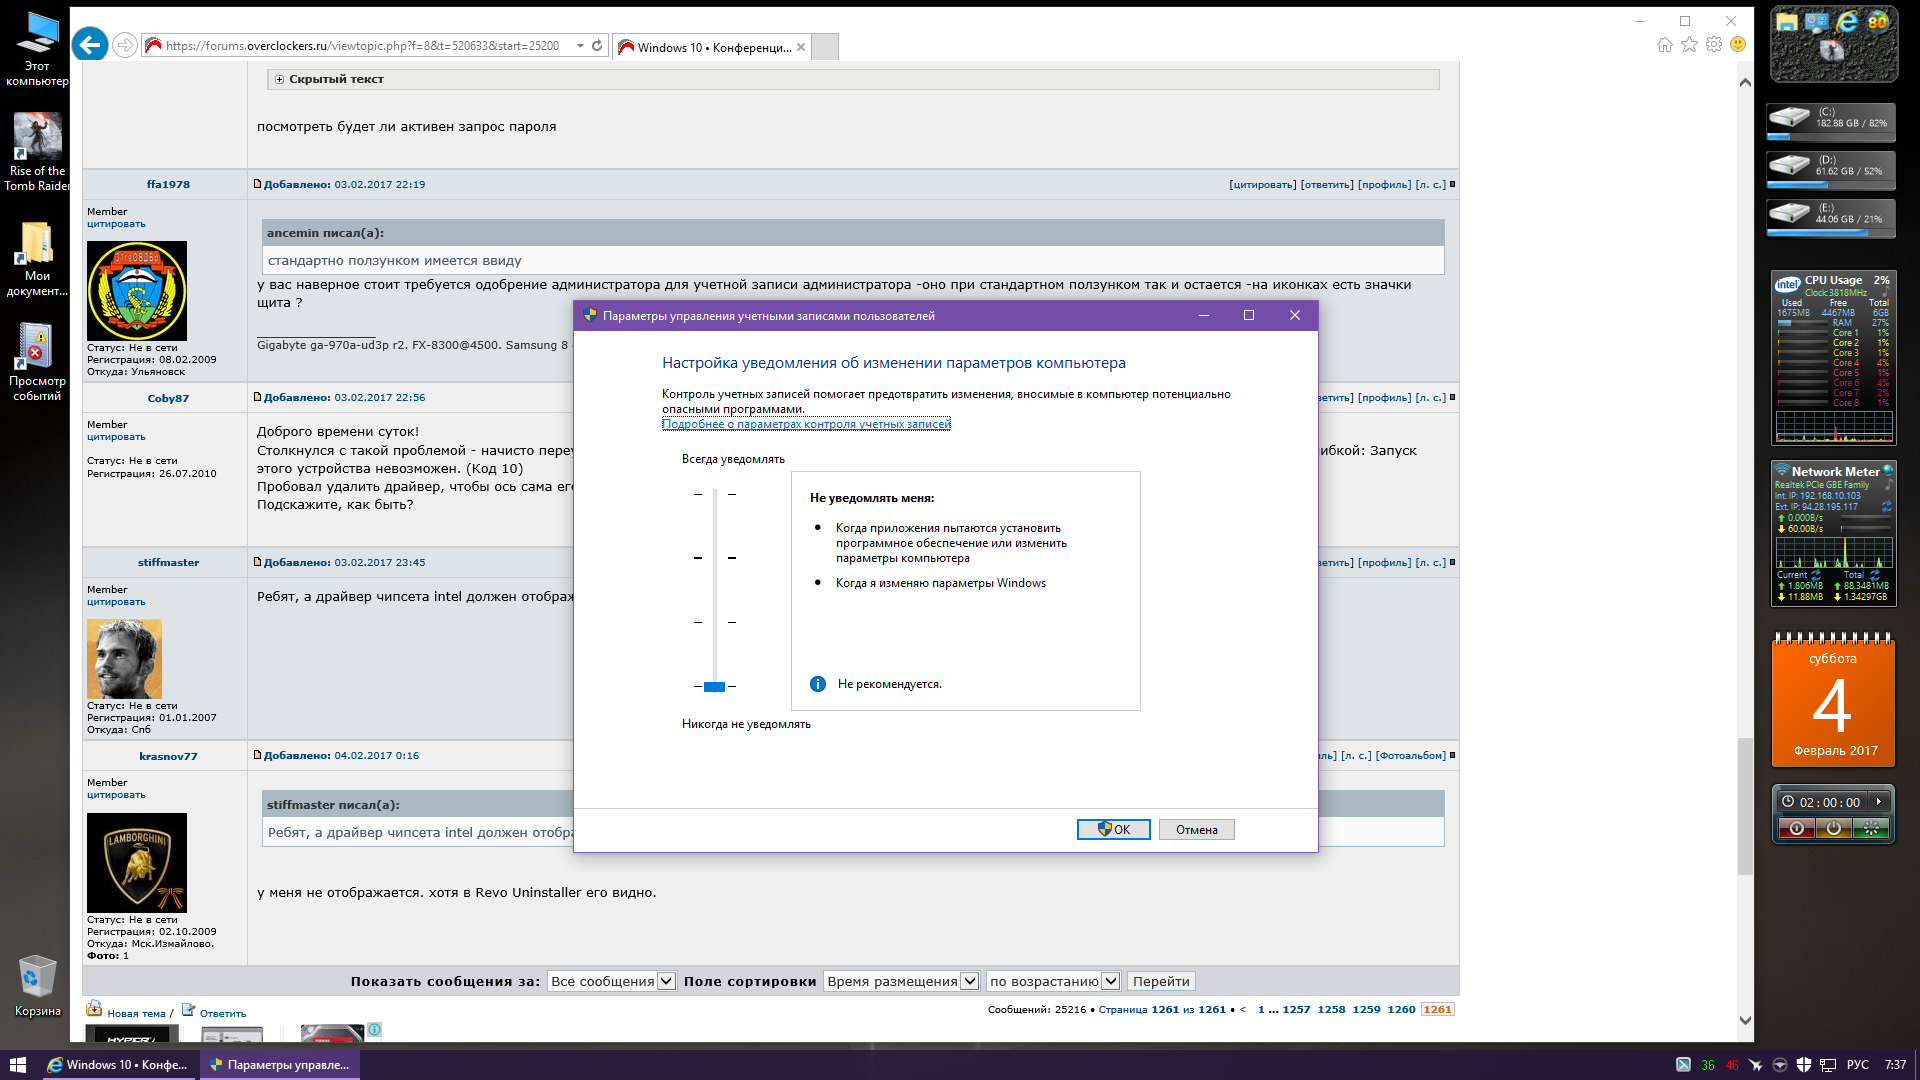Click Подробнее о параметрах контроля link
Image resolution: width=1920 pixels, height=1080 pixels.
tap(806, 424)
